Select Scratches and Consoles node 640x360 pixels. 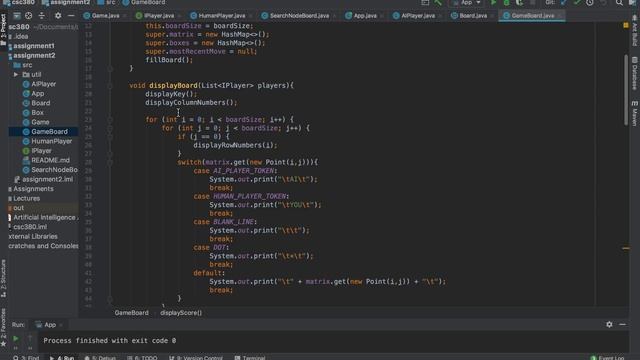point(43,246)
